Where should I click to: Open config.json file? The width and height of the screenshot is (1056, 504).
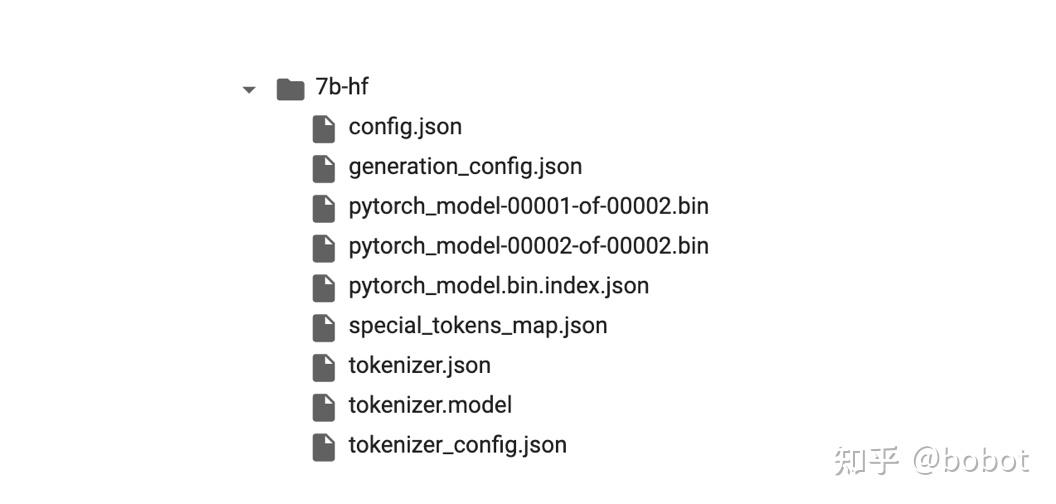coord(405,127)
